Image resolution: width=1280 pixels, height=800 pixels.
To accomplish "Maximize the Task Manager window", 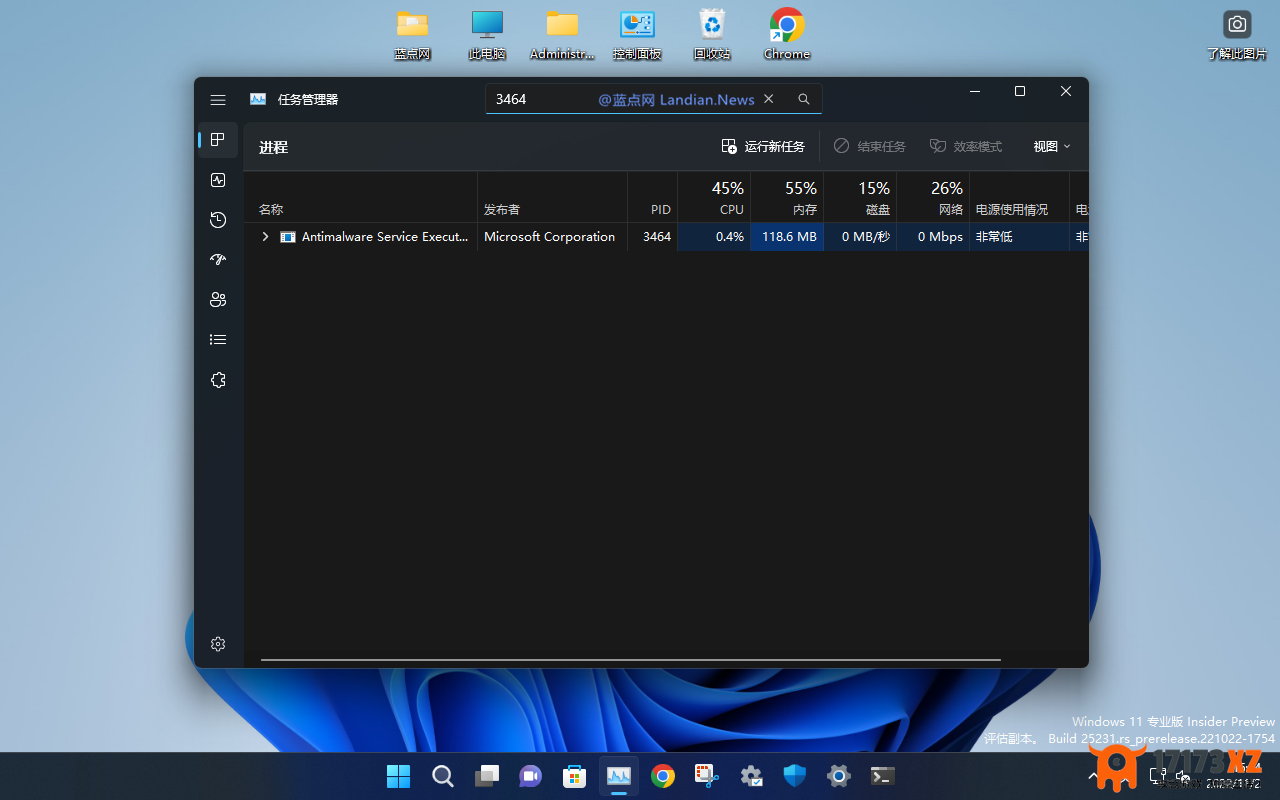I will point(1020,92).
